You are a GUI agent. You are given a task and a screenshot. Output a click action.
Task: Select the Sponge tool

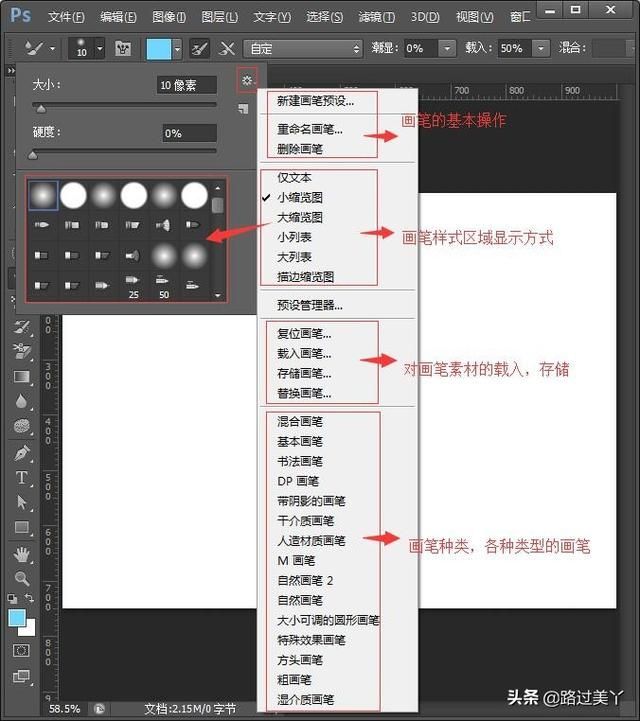click(x=22, y=426)
